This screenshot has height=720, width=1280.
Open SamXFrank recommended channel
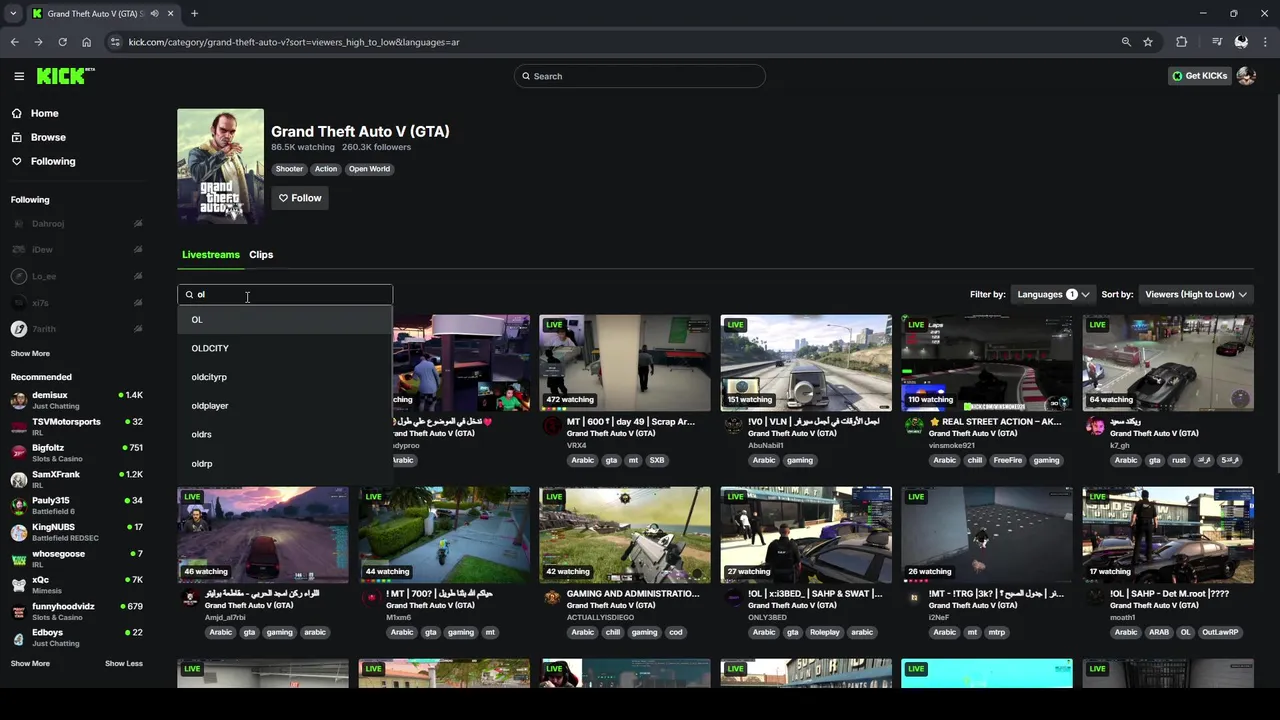[x=77, y=478]
